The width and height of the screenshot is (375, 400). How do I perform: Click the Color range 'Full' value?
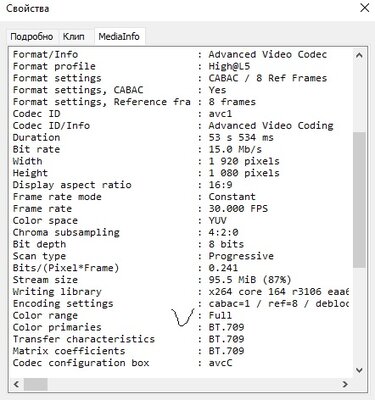(220, 315)
